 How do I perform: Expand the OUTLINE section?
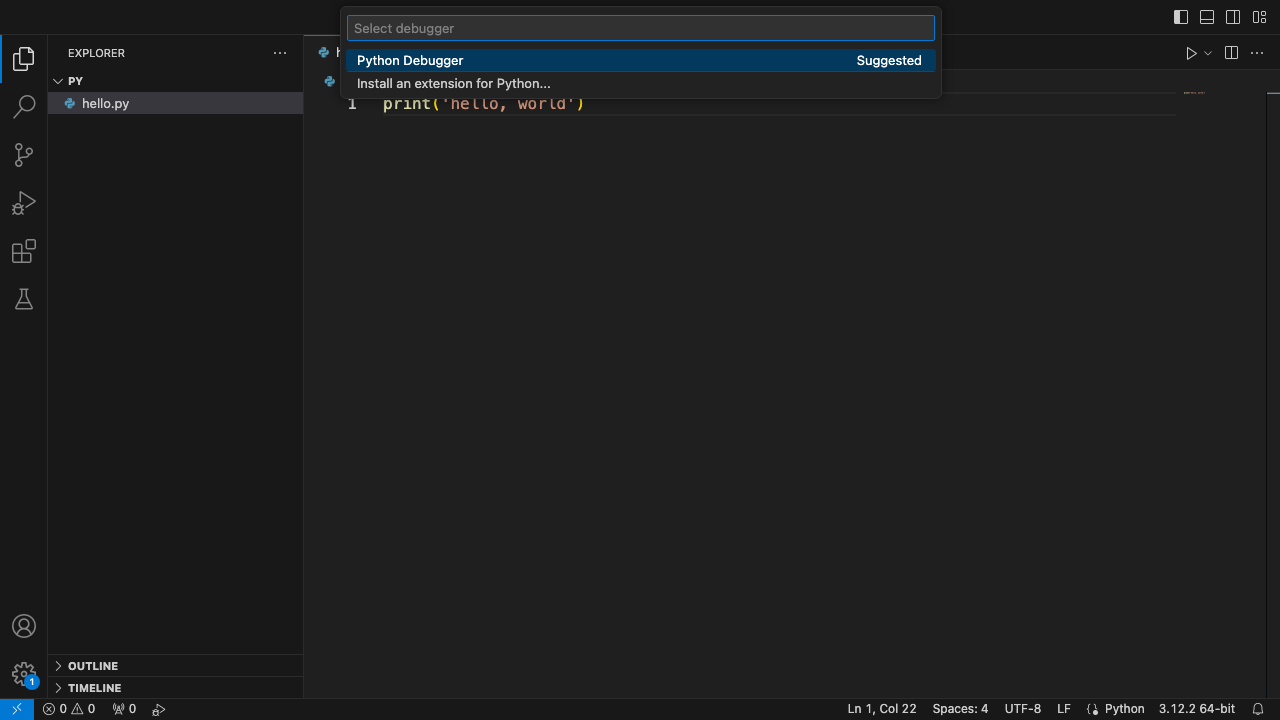coord(176,666)
